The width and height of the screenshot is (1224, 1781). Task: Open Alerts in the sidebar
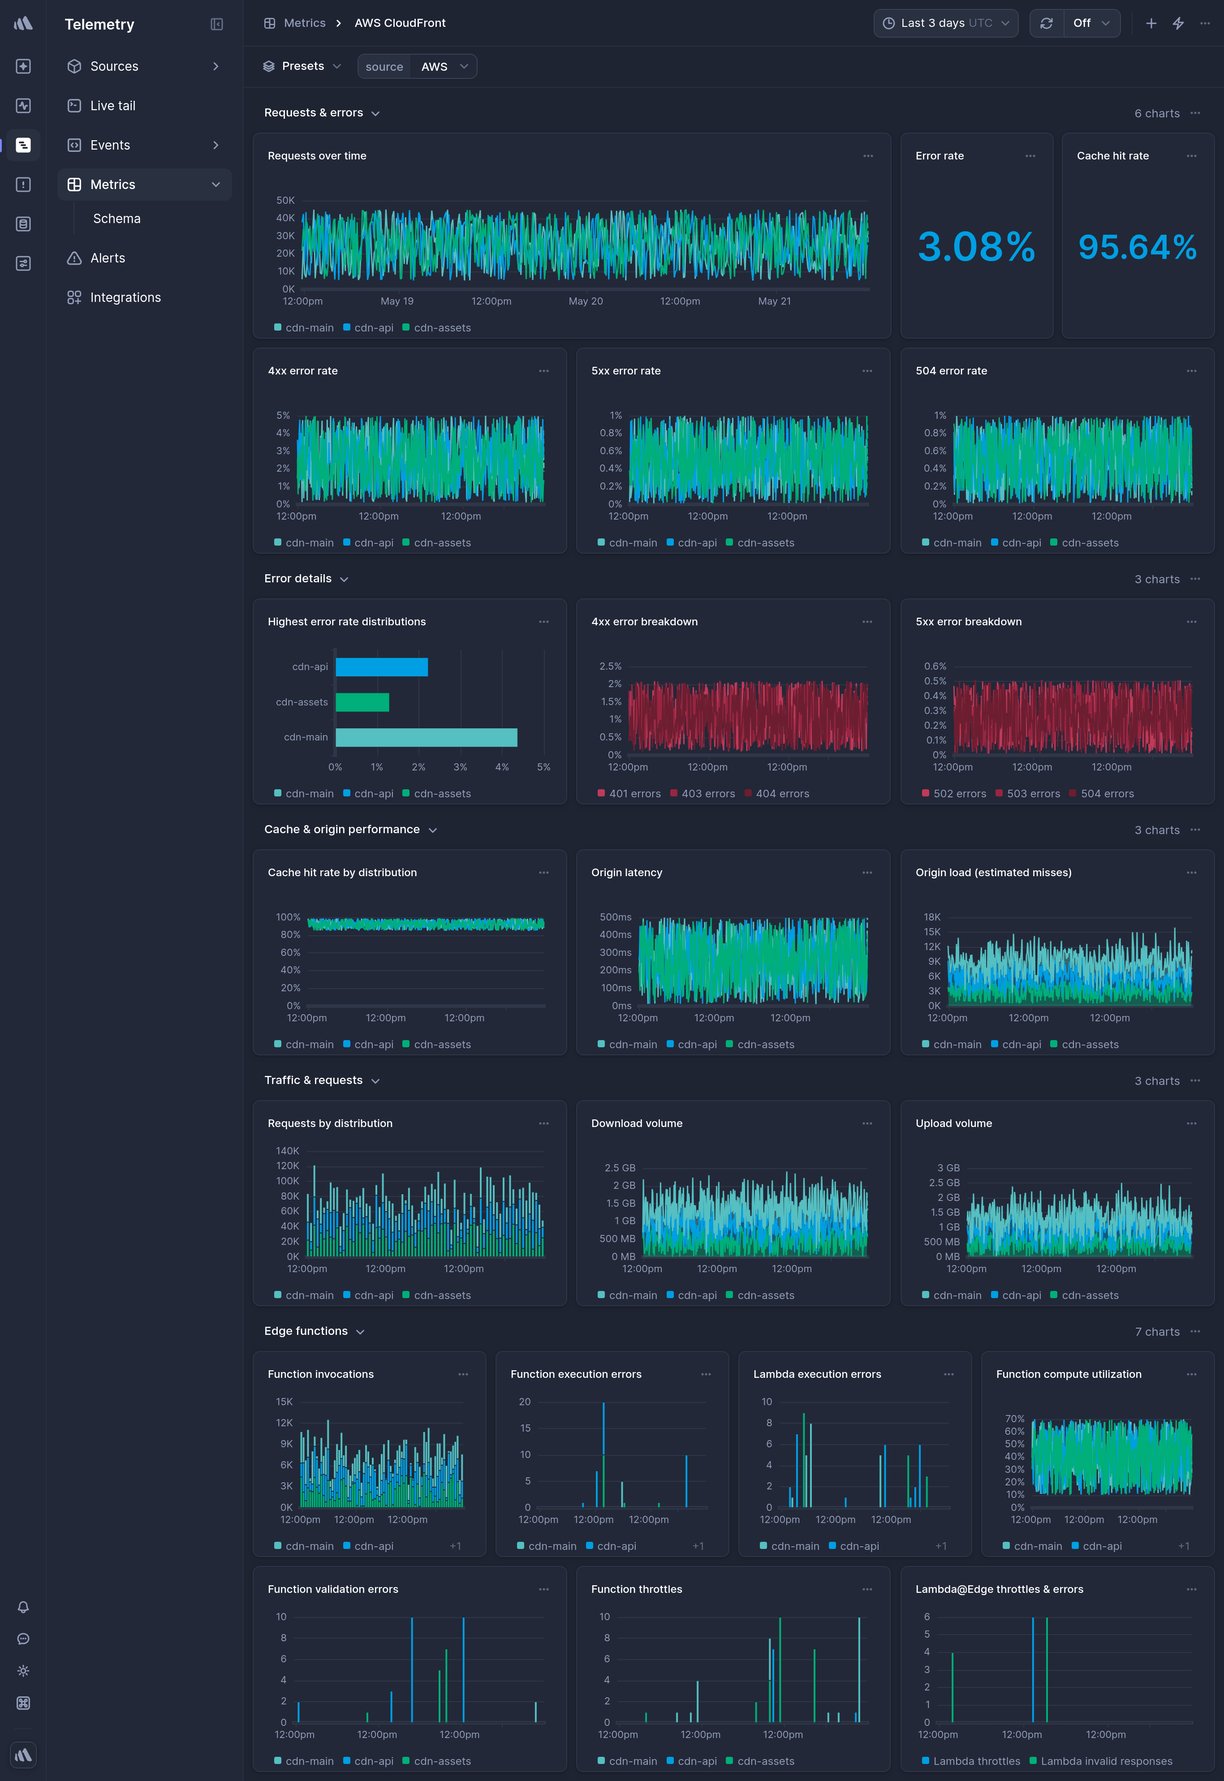tap(144, 258)
